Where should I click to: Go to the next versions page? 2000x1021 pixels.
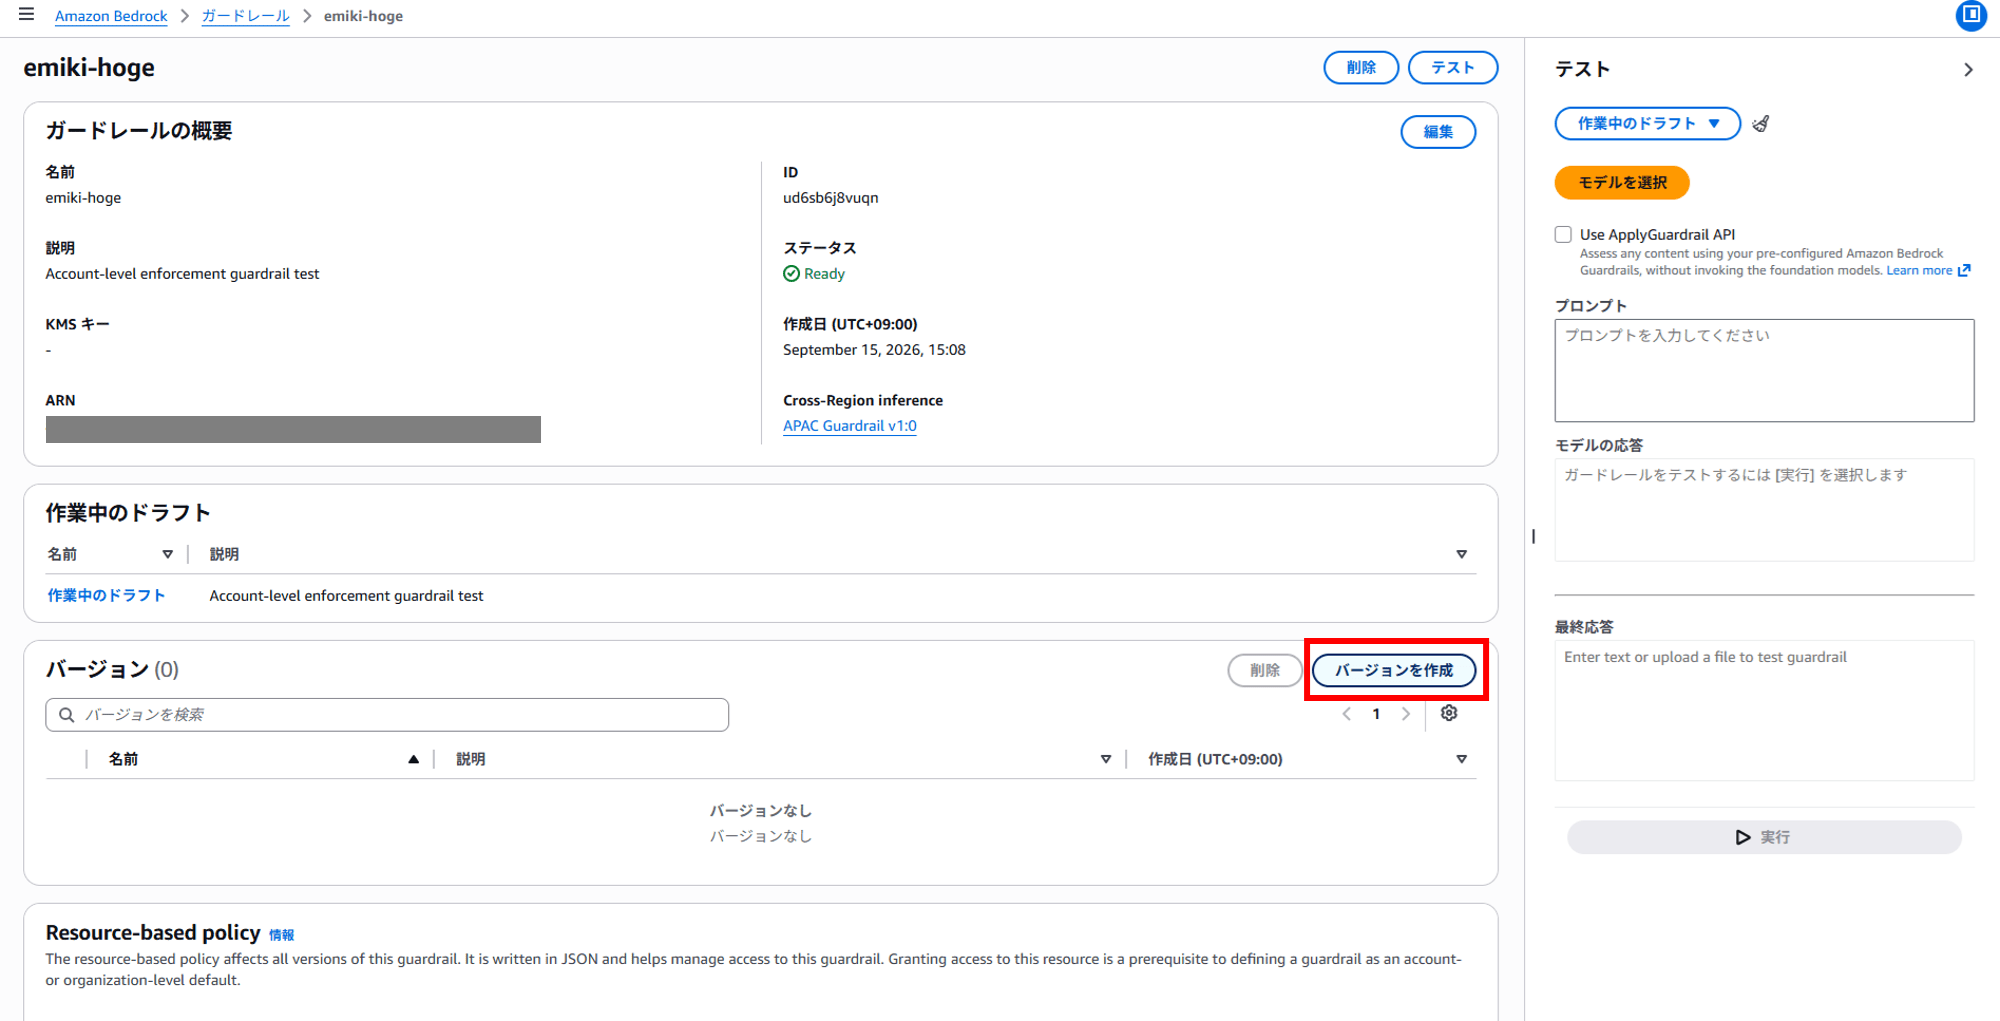1406,714
